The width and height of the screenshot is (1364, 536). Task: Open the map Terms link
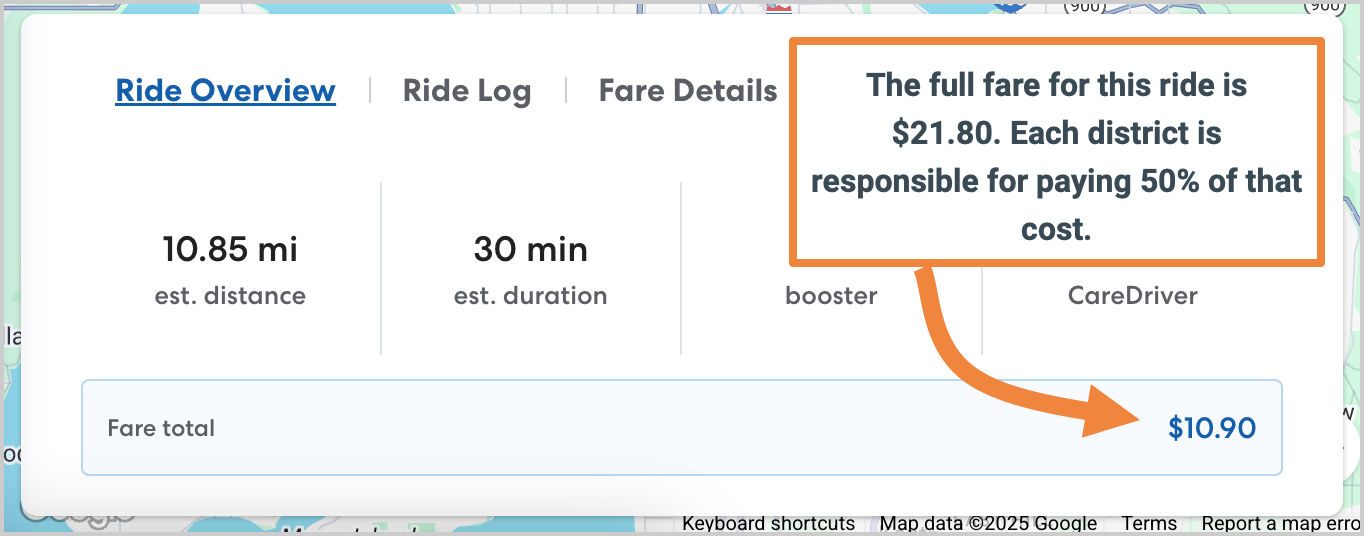click(x=1149, y=523)
